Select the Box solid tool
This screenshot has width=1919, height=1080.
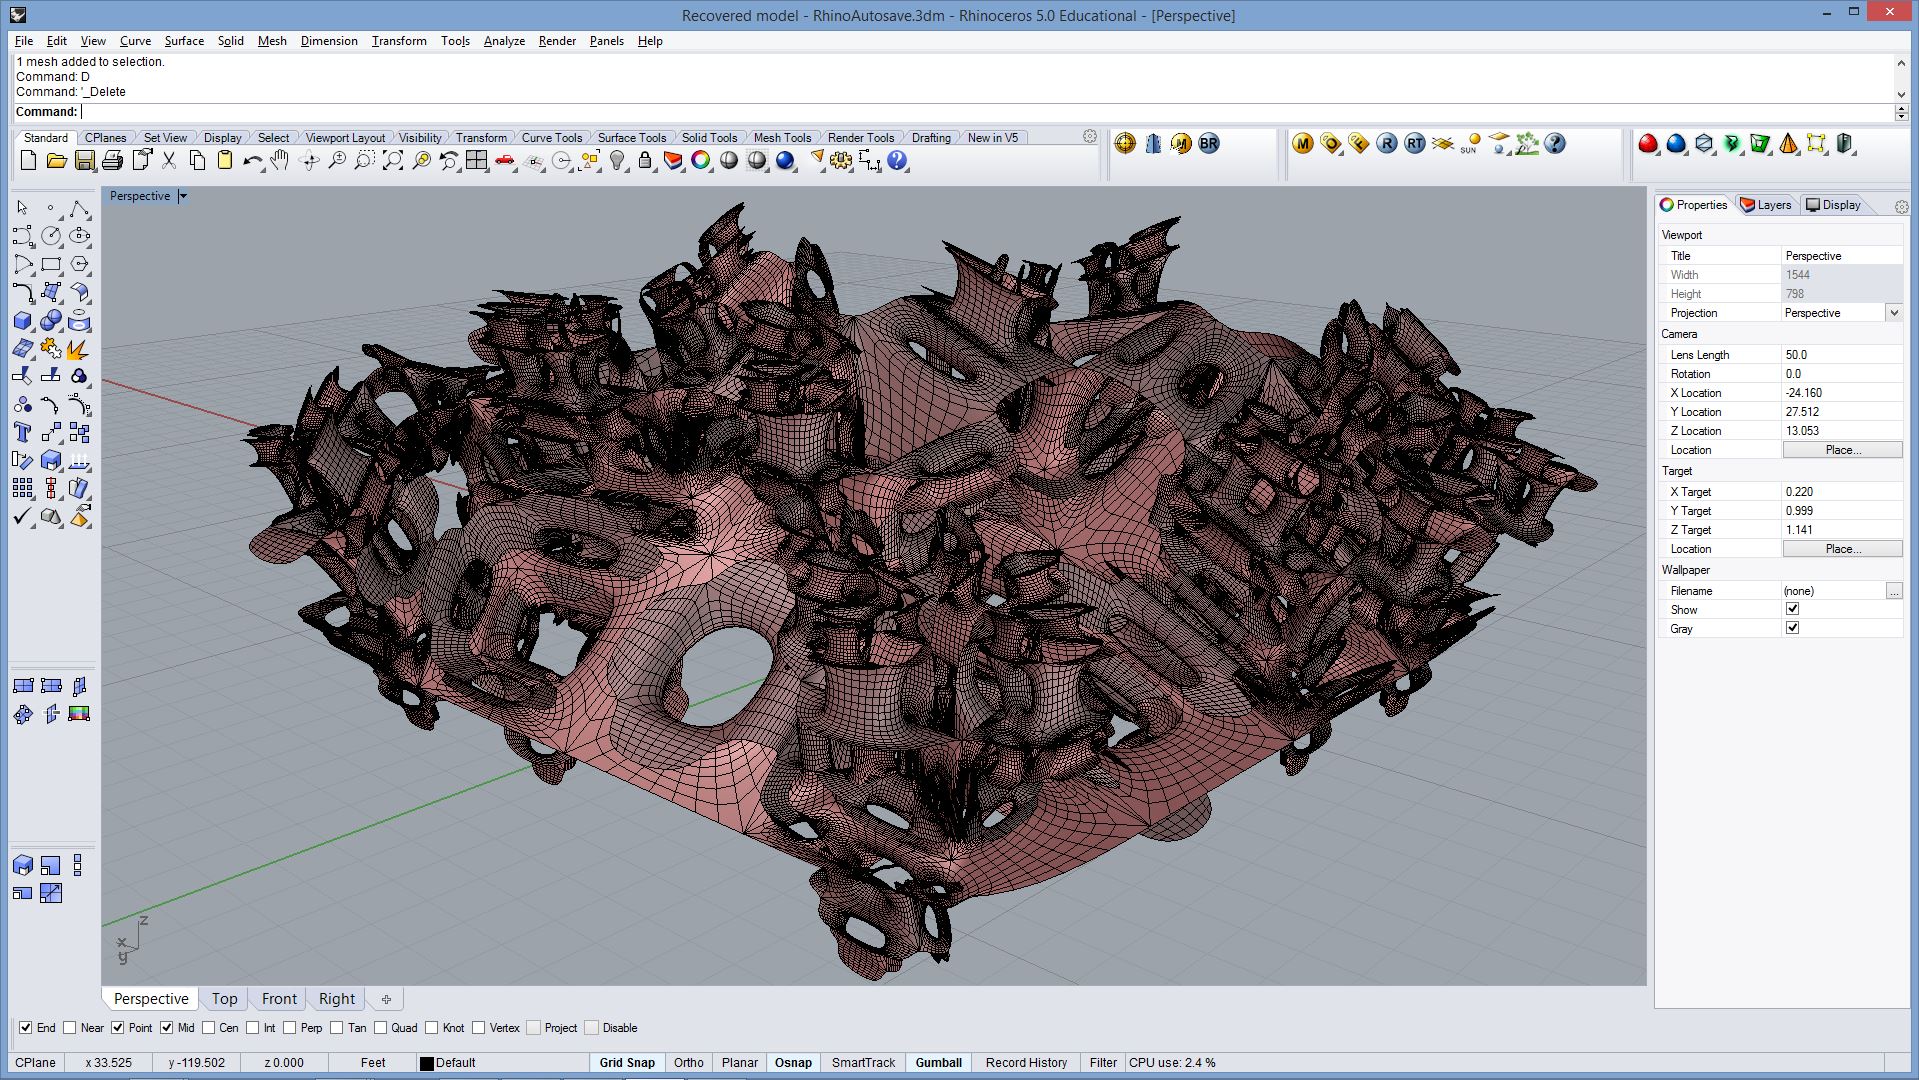23,321
